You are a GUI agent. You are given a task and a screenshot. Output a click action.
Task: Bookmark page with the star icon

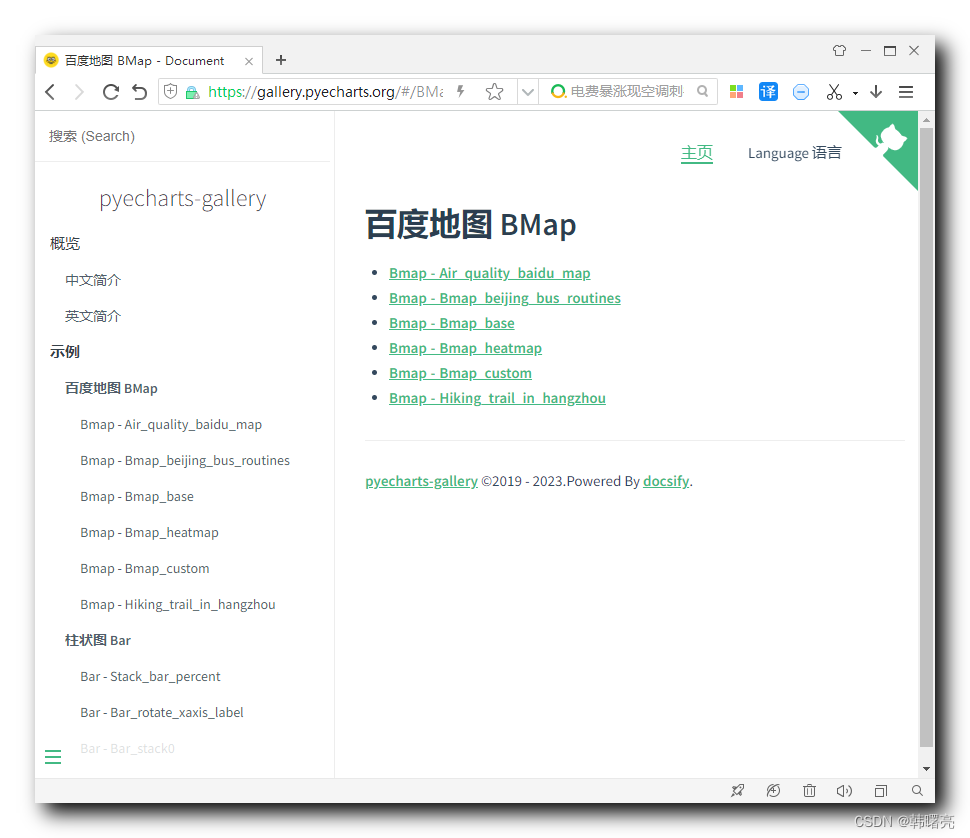click(x=494, y=92)
